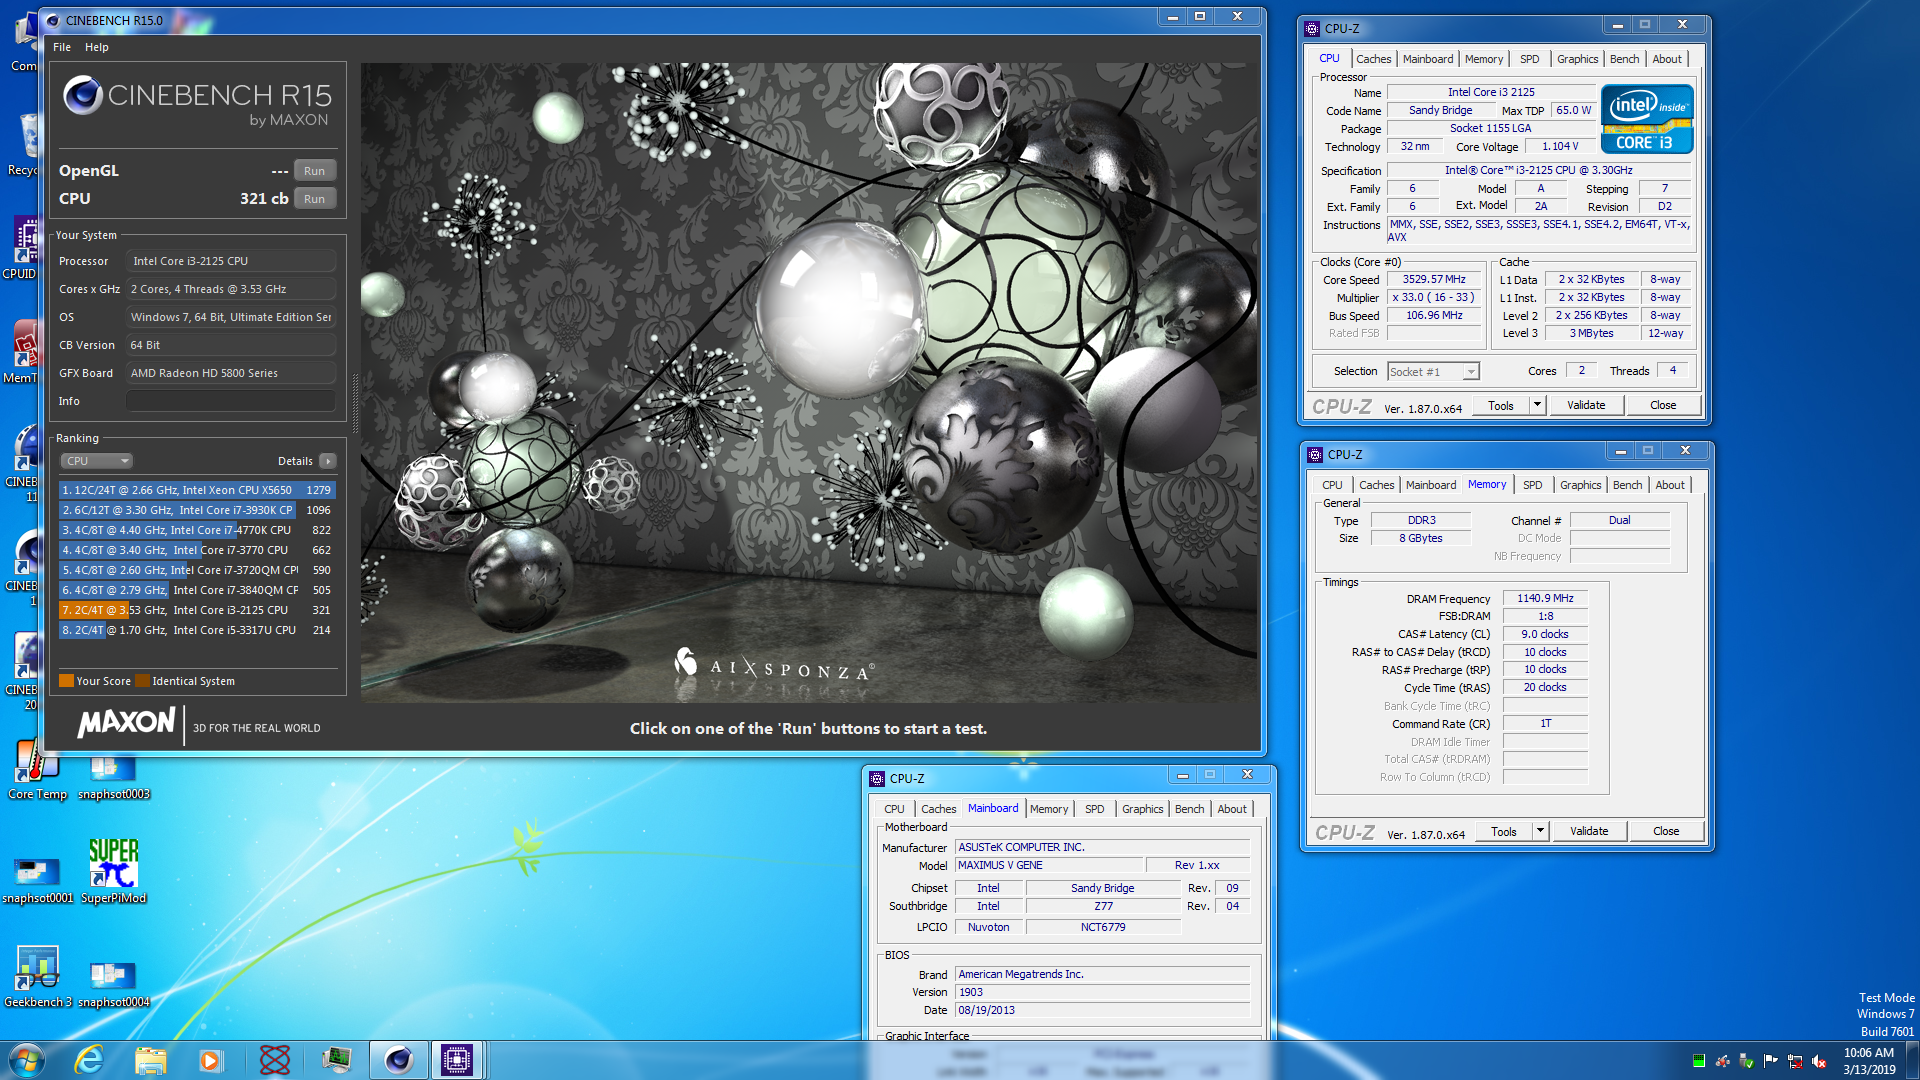Switch to Caches tab in the top CPU-Z window

click(x=1373, y=59)
